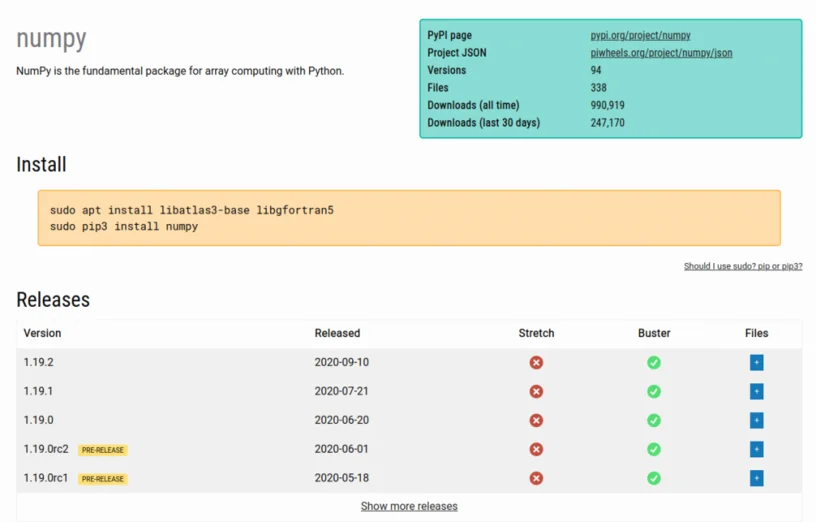Open the piwheels numpy JSON link
Screen dimensions: 816x522
[661, 53]
